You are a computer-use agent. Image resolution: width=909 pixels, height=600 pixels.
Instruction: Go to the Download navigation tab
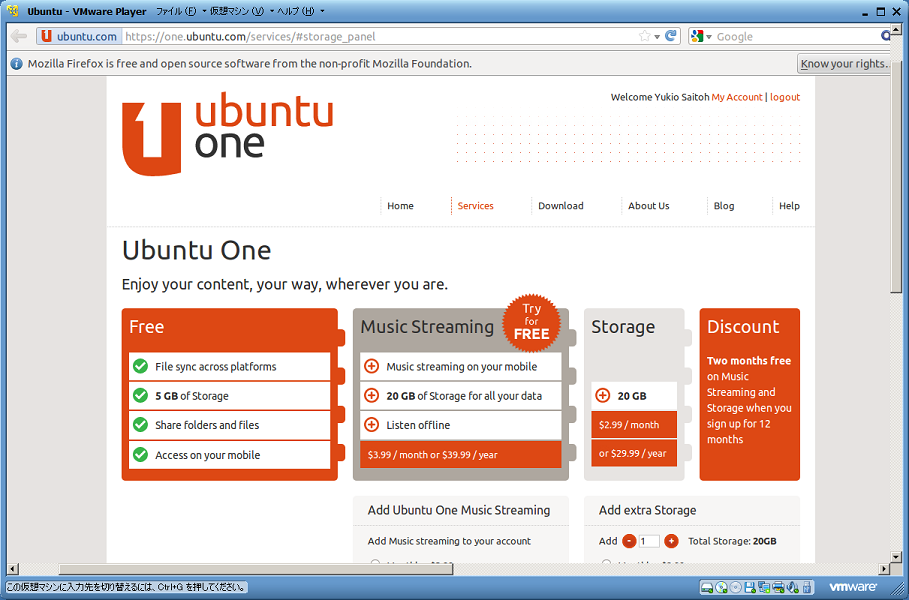click(x=560, y=206)
